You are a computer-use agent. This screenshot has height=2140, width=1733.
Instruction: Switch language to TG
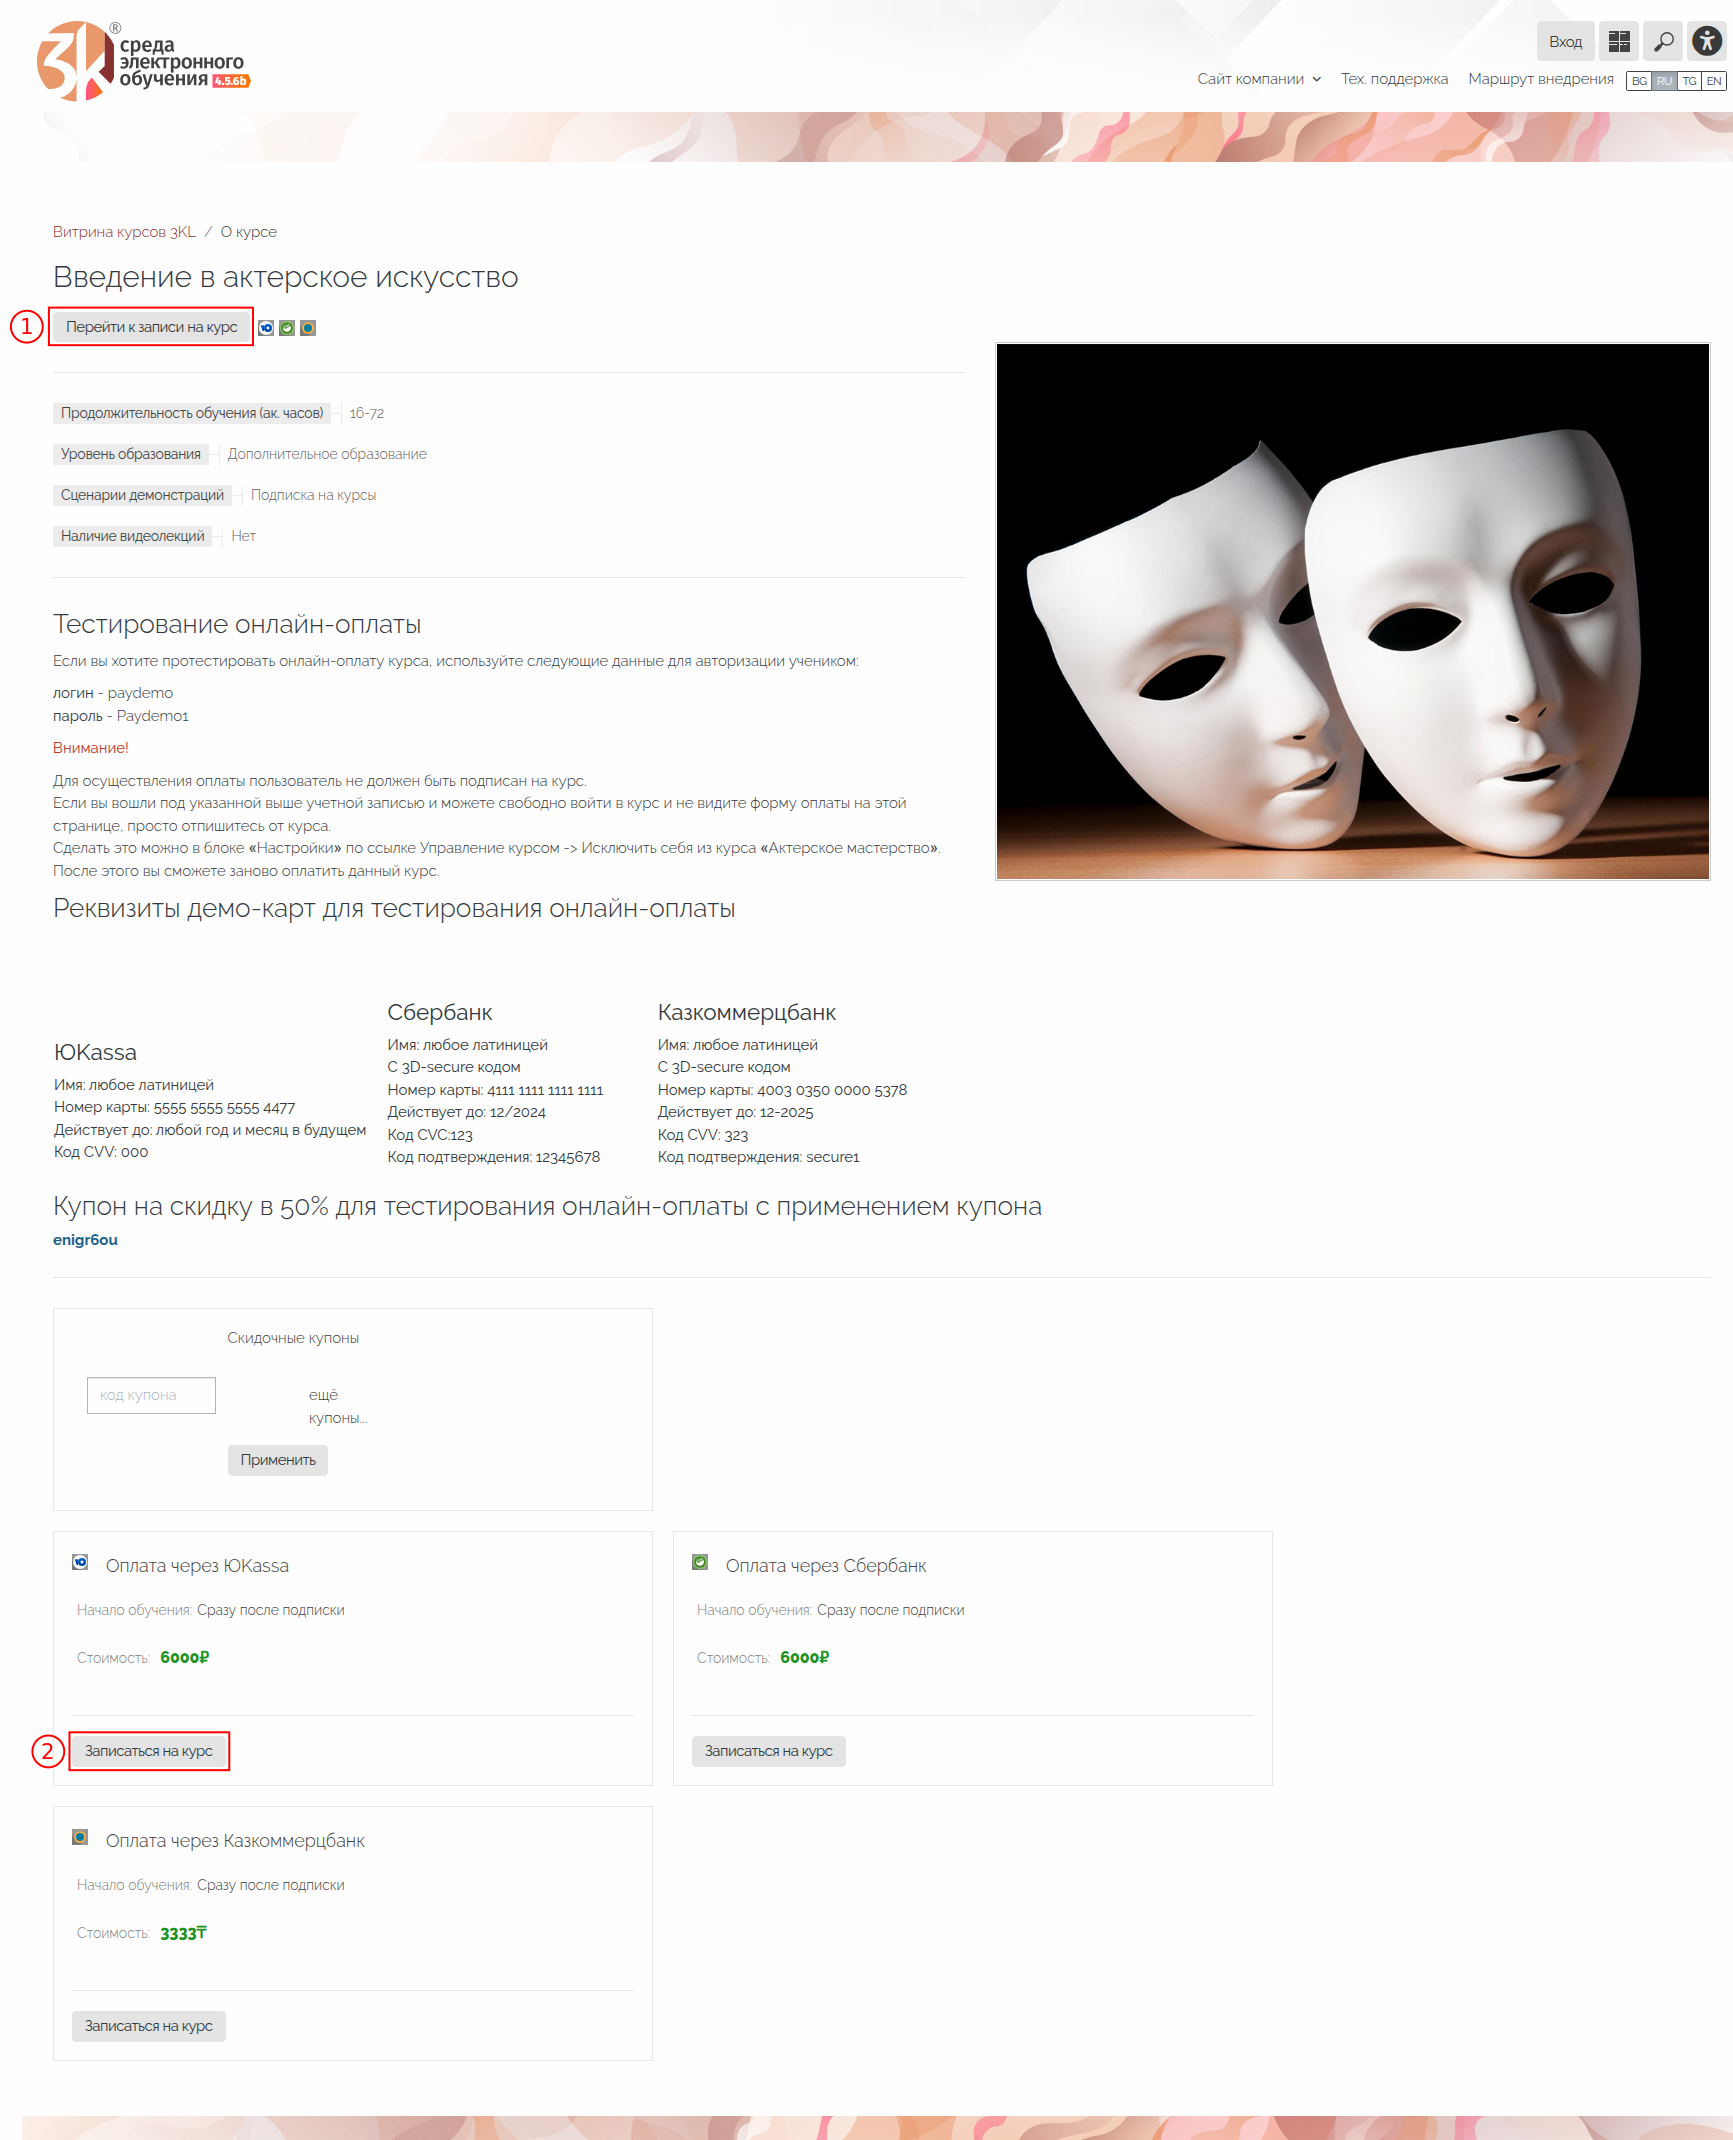pyautogui.click(x=1689, y=81)
